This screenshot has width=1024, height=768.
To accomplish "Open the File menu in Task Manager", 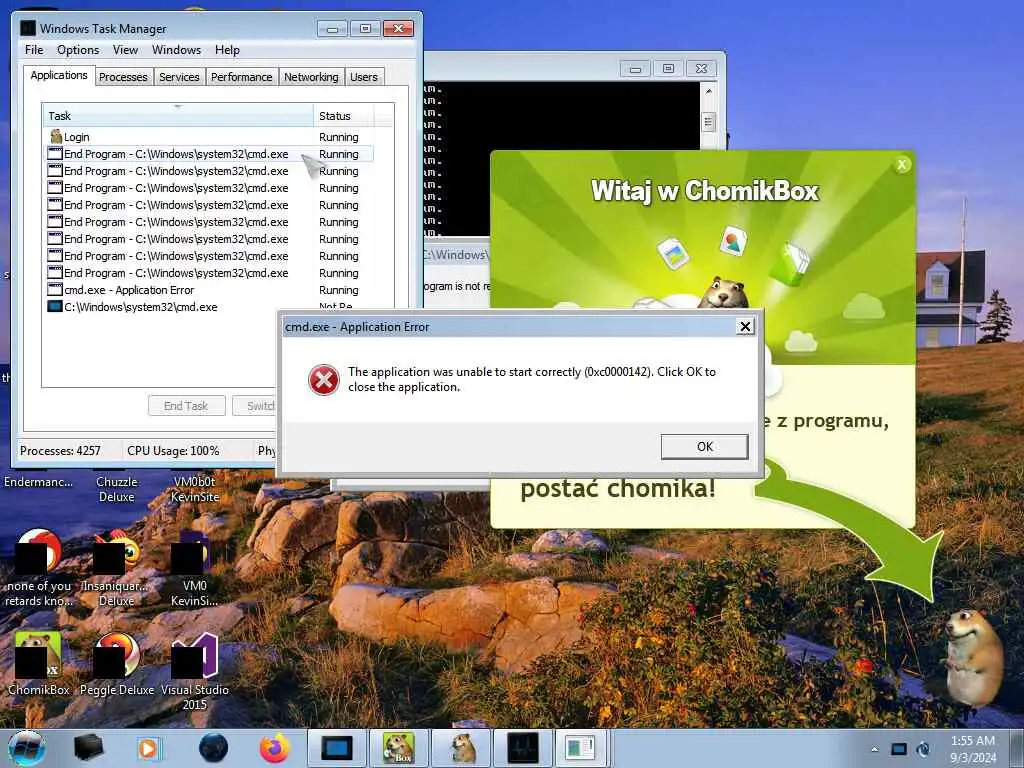I will [x=34, y=50].
